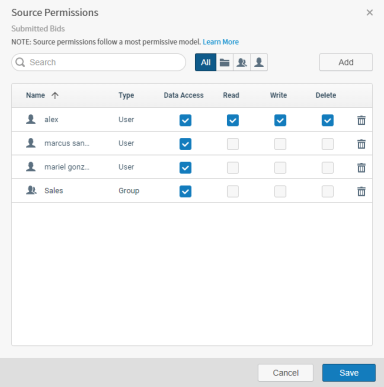The height and width of the screenshot is (387, 384).
Task: Open the Learn More link
Action: (221, 42)
